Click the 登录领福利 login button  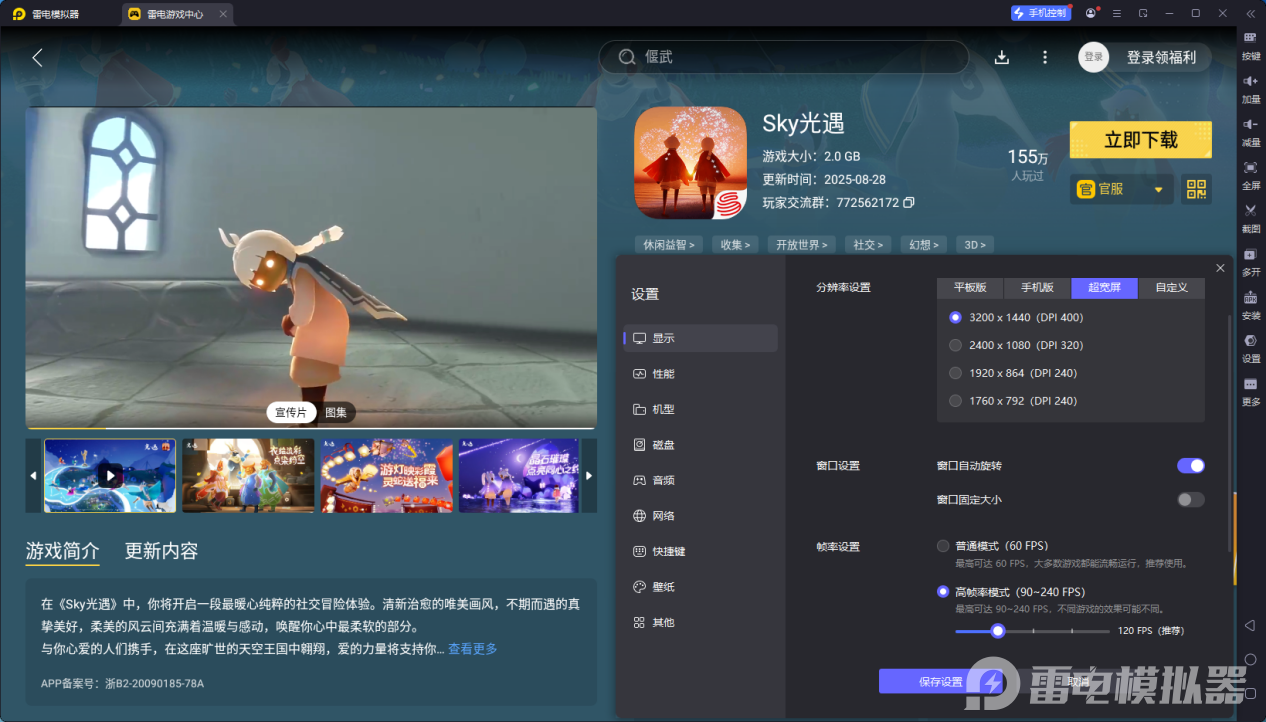coord(1161,57)
